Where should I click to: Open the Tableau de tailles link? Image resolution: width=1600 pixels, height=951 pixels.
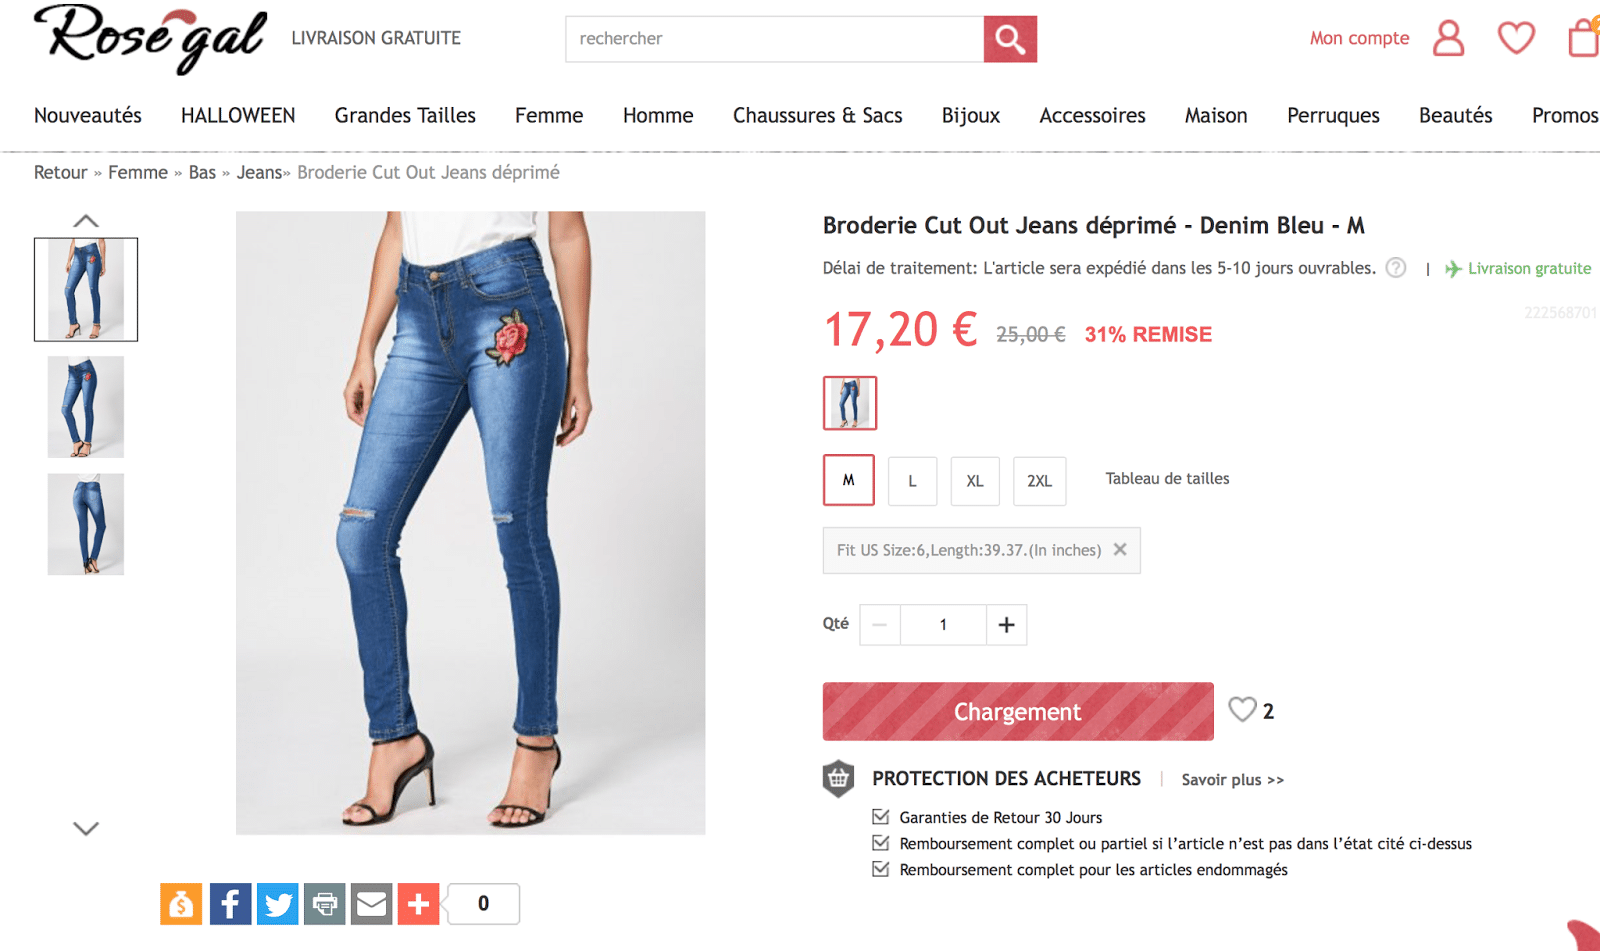coord(1167,479)
